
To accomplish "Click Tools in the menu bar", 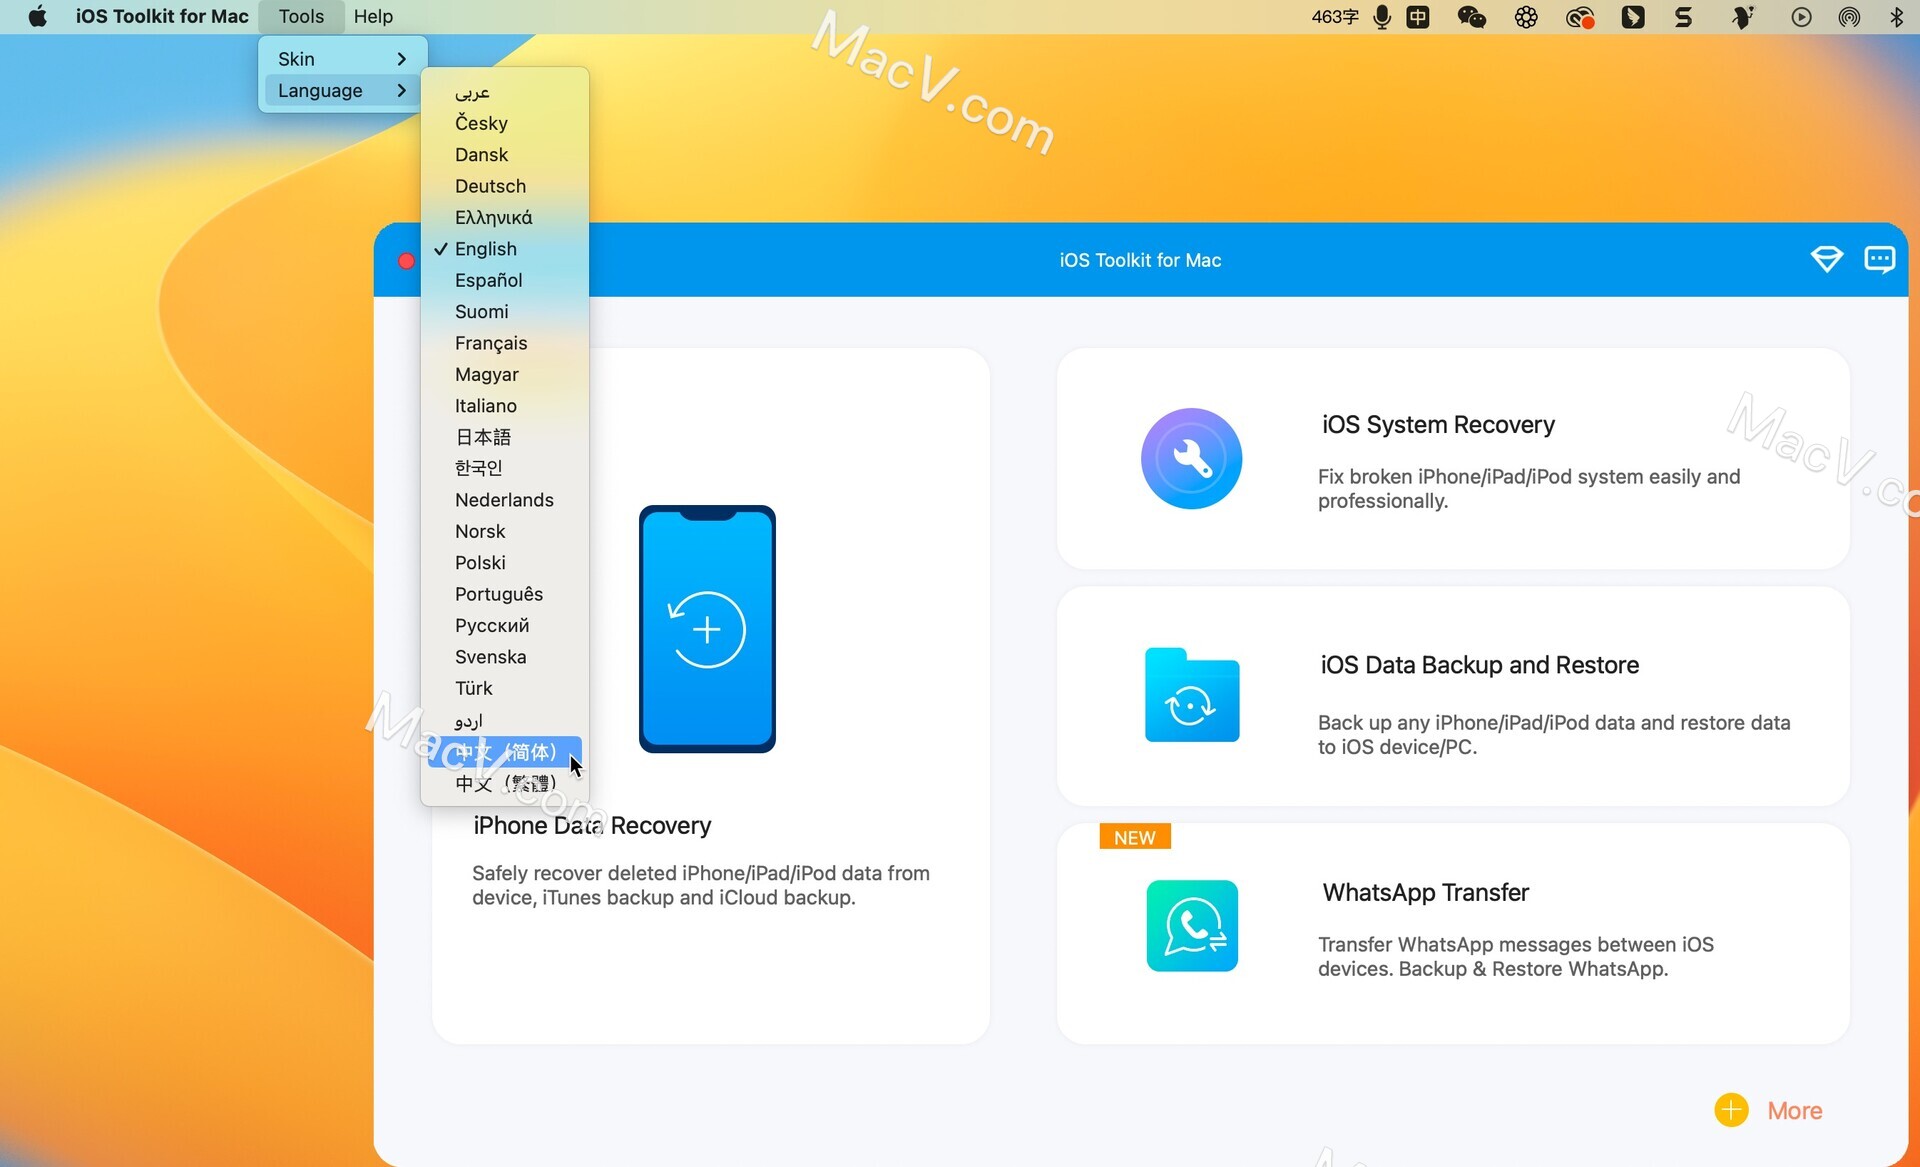I will (298, 15).
